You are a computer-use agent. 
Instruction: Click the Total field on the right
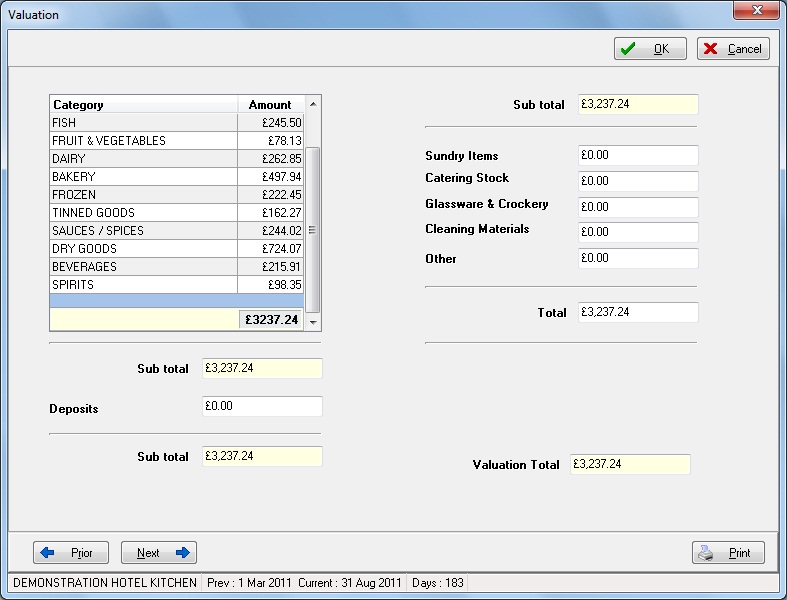(x=638, y=312)
